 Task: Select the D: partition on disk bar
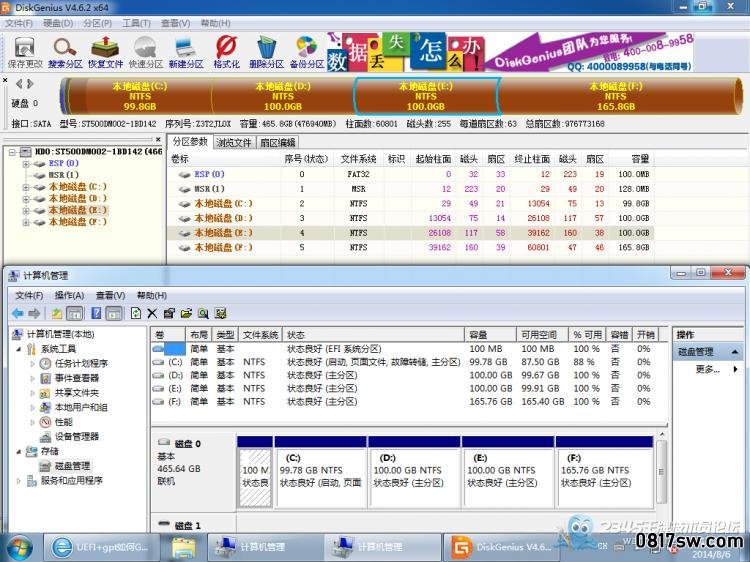(x=283, y=96)
